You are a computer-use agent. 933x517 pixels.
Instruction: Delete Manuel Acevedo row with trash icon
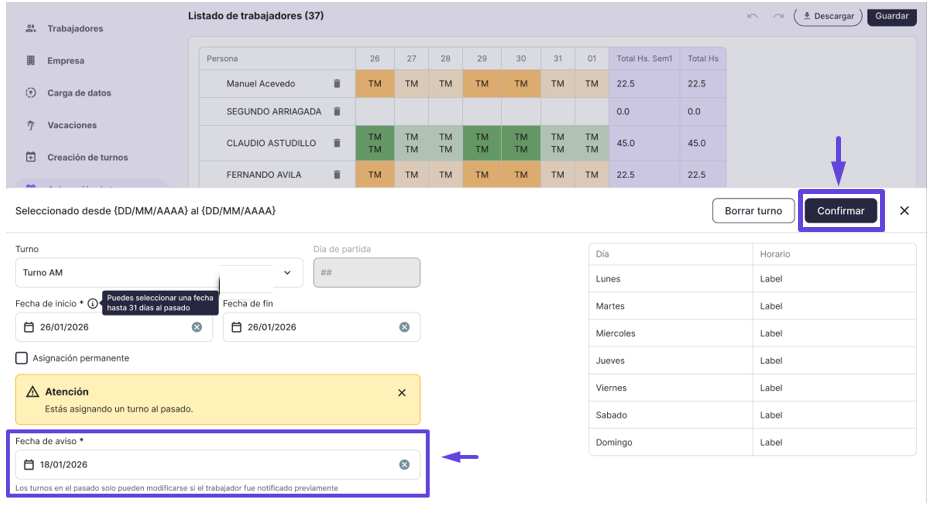click(337, 84)
